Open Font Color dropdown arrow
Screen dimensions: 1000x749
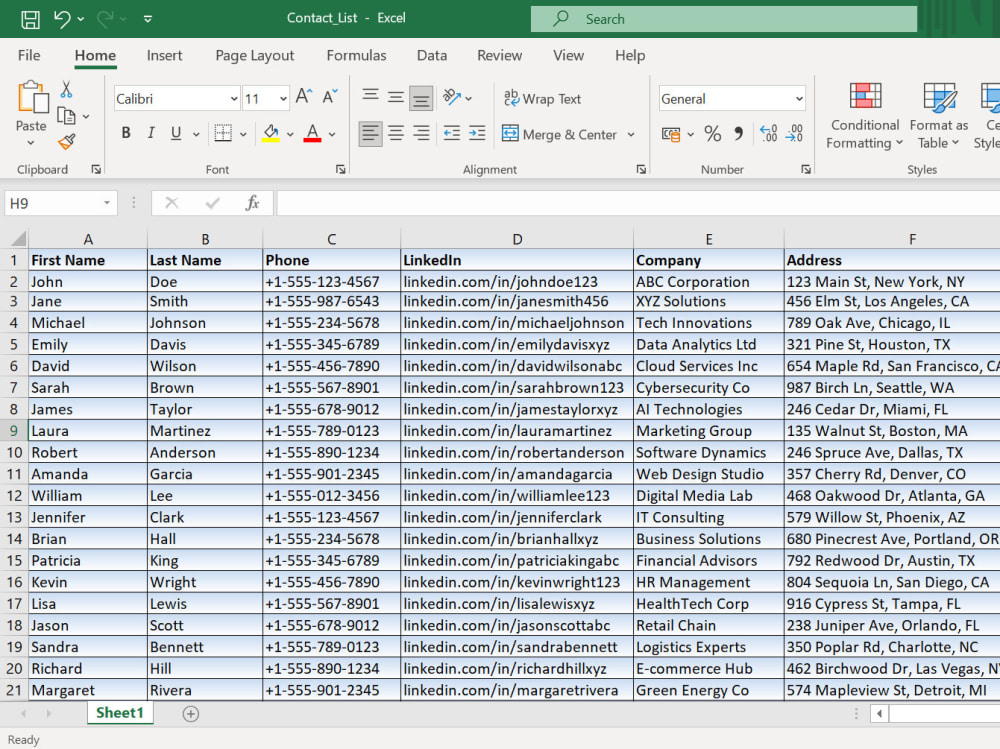pyautogui.click(x=332, y=134)
